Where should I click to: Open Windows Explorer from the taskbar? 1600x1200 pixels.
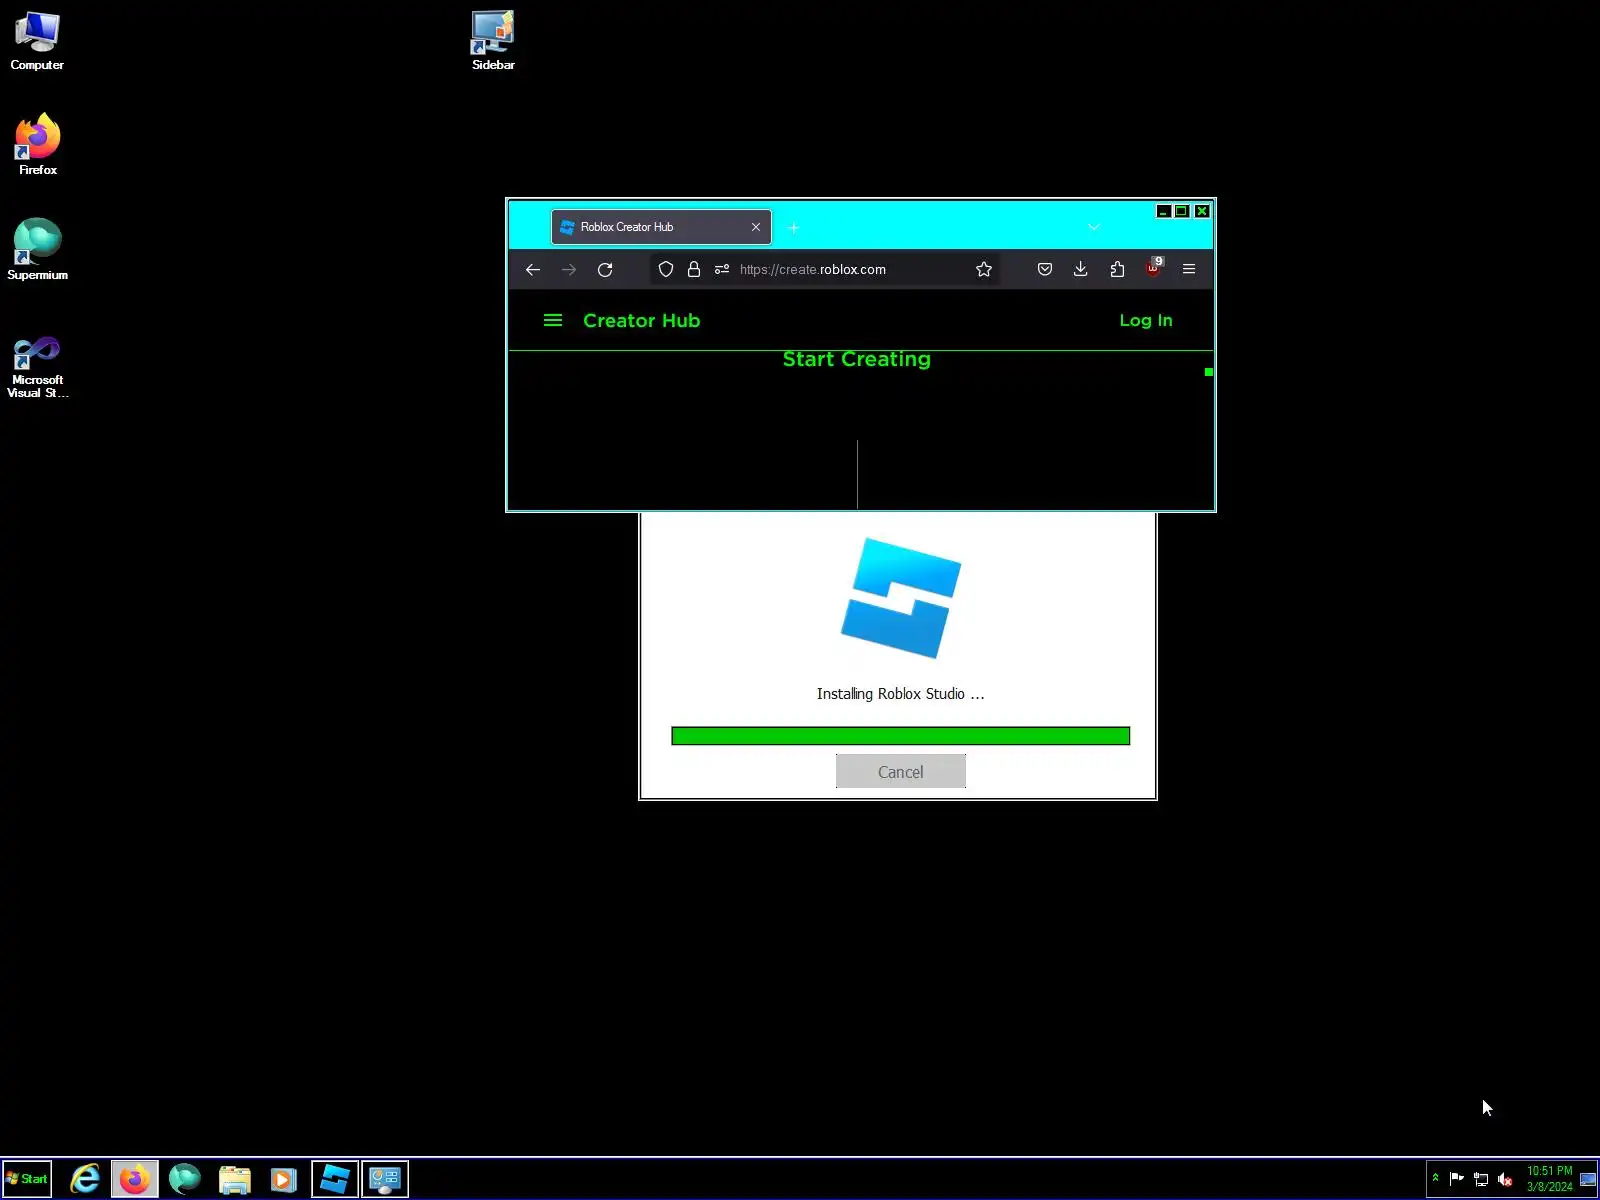(235, 1179)
